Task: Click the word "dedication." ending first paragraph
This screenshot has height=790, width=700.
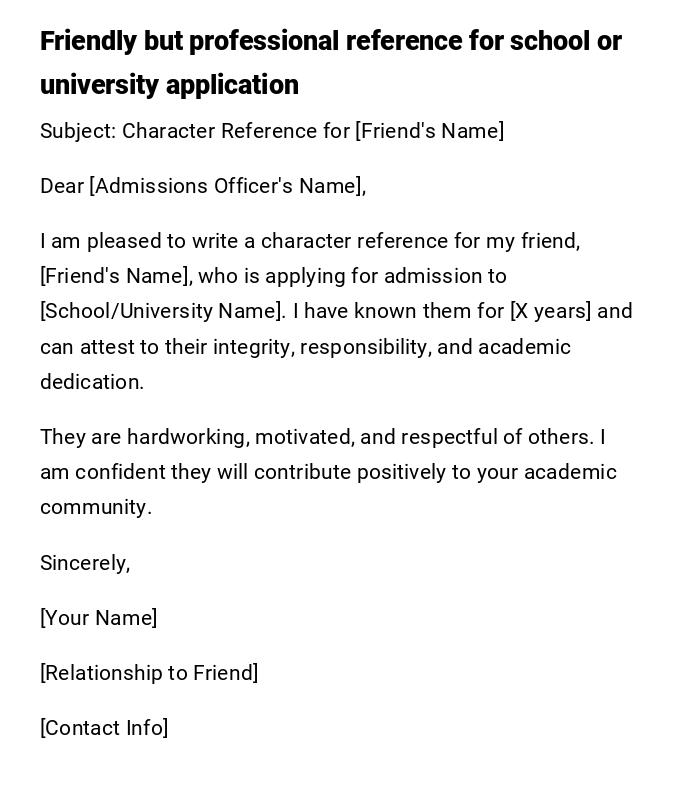Action: [92, 382]
